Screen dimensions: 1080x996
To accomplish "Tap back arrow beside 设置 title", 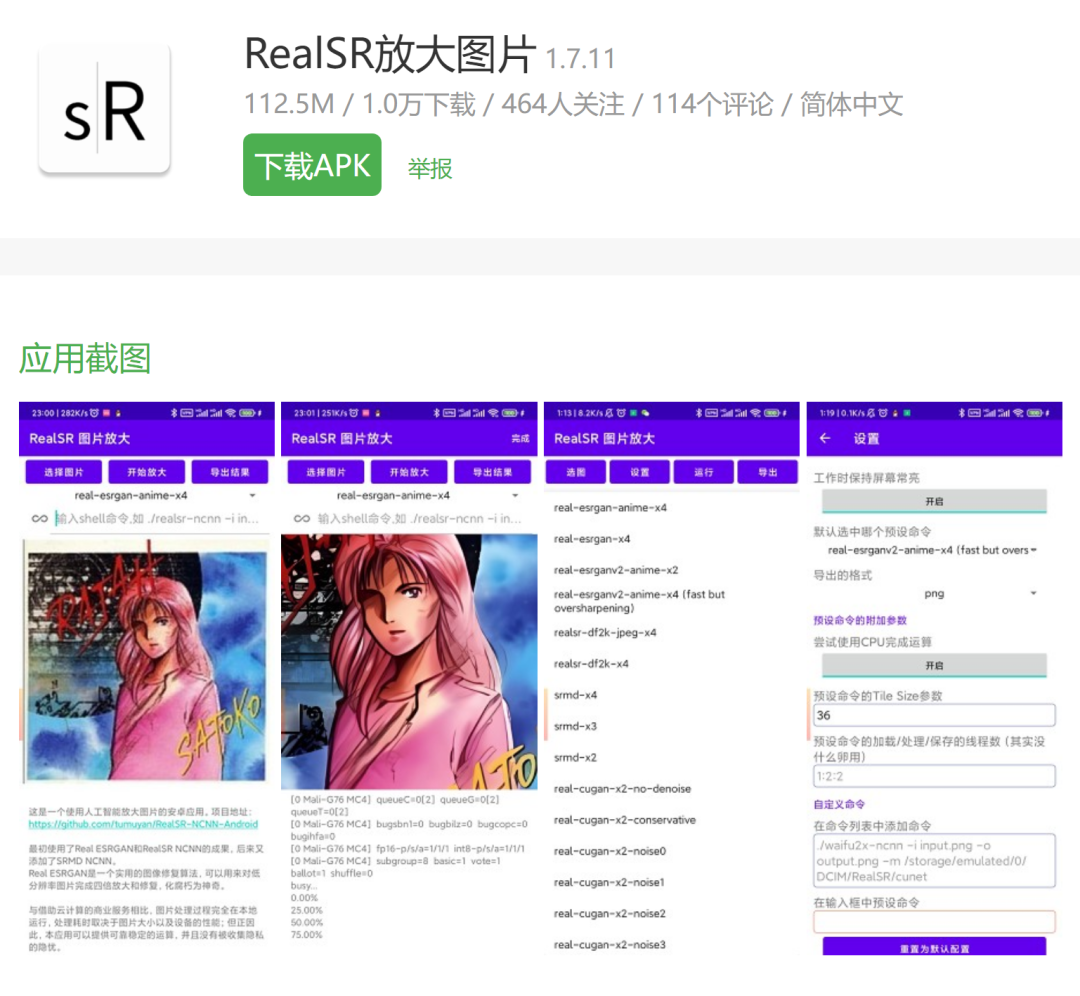I will (825, 438).
